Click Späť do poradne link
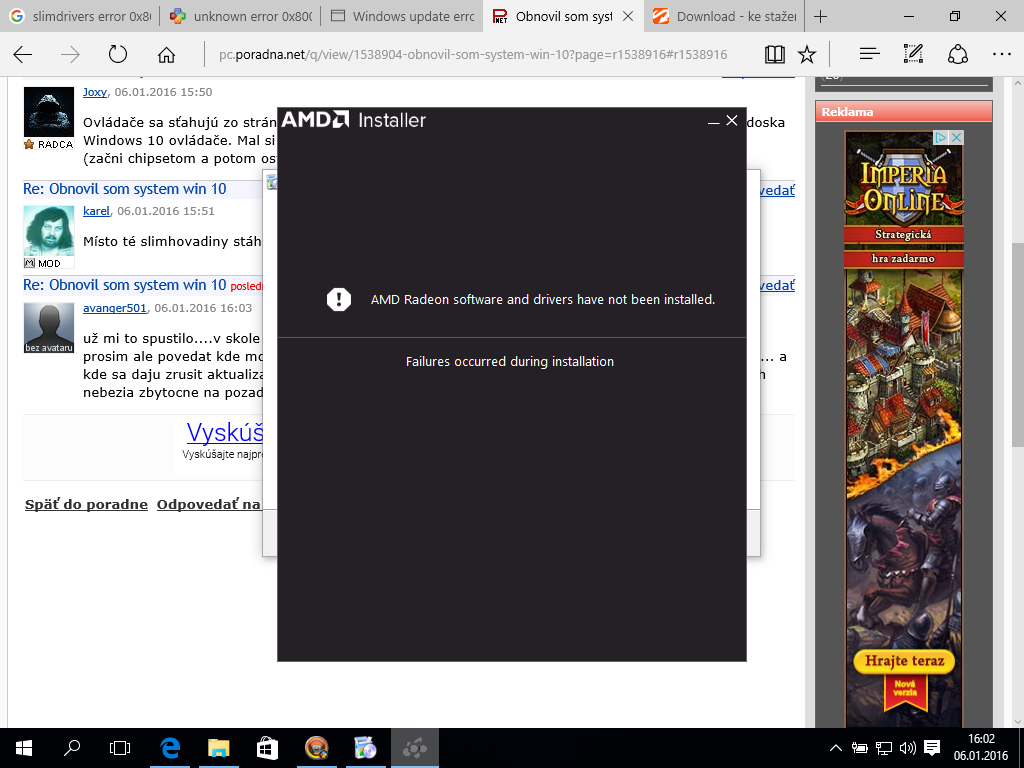 (86, 504)
